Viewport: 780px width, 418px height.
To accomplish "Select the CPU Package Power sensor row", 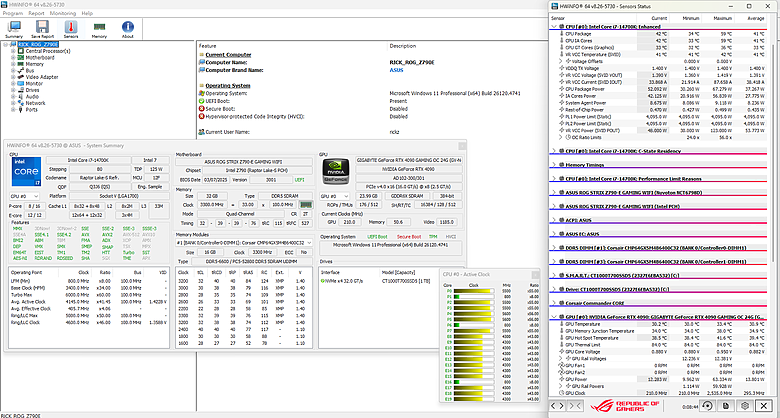I will click(658, 89).
